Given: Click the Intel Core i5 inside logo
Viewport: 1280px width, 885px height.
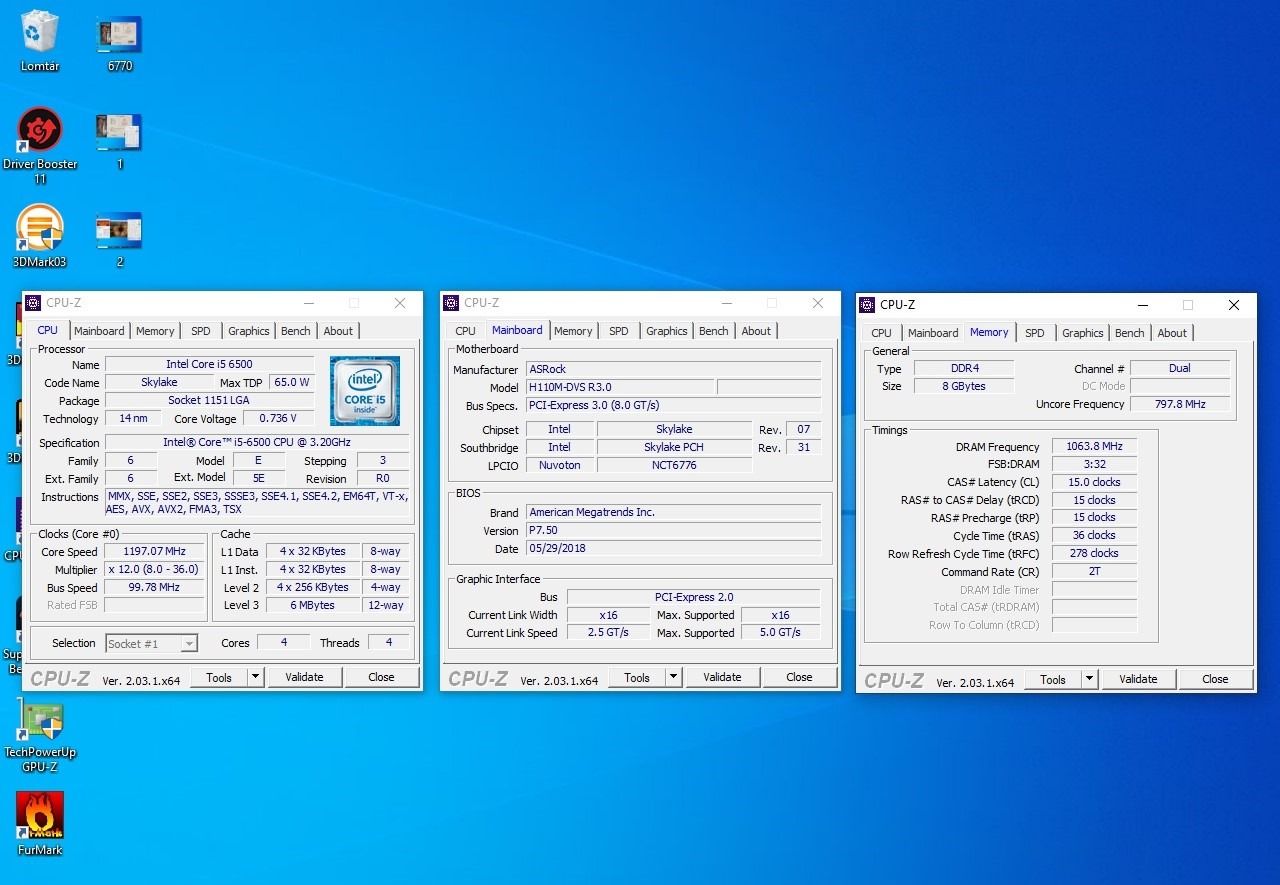Looking at the screenshot, I should 365,391.
